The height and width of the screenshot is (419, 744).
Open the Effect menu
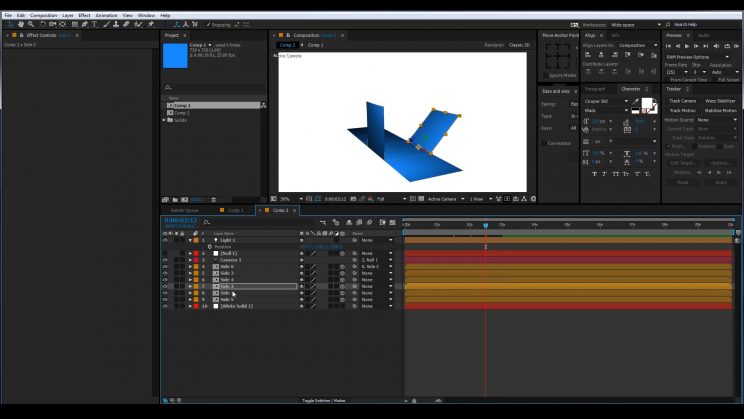click(84, 16)
